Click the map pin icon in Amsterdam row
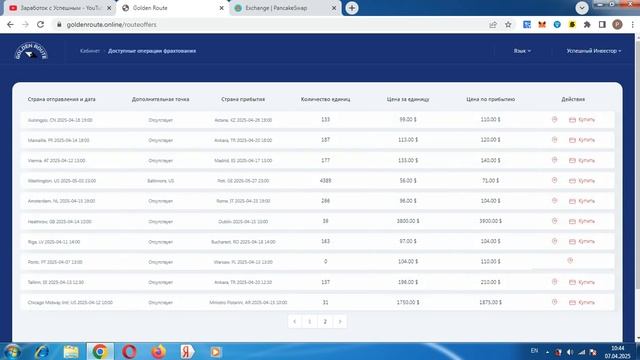 point(554,200)
